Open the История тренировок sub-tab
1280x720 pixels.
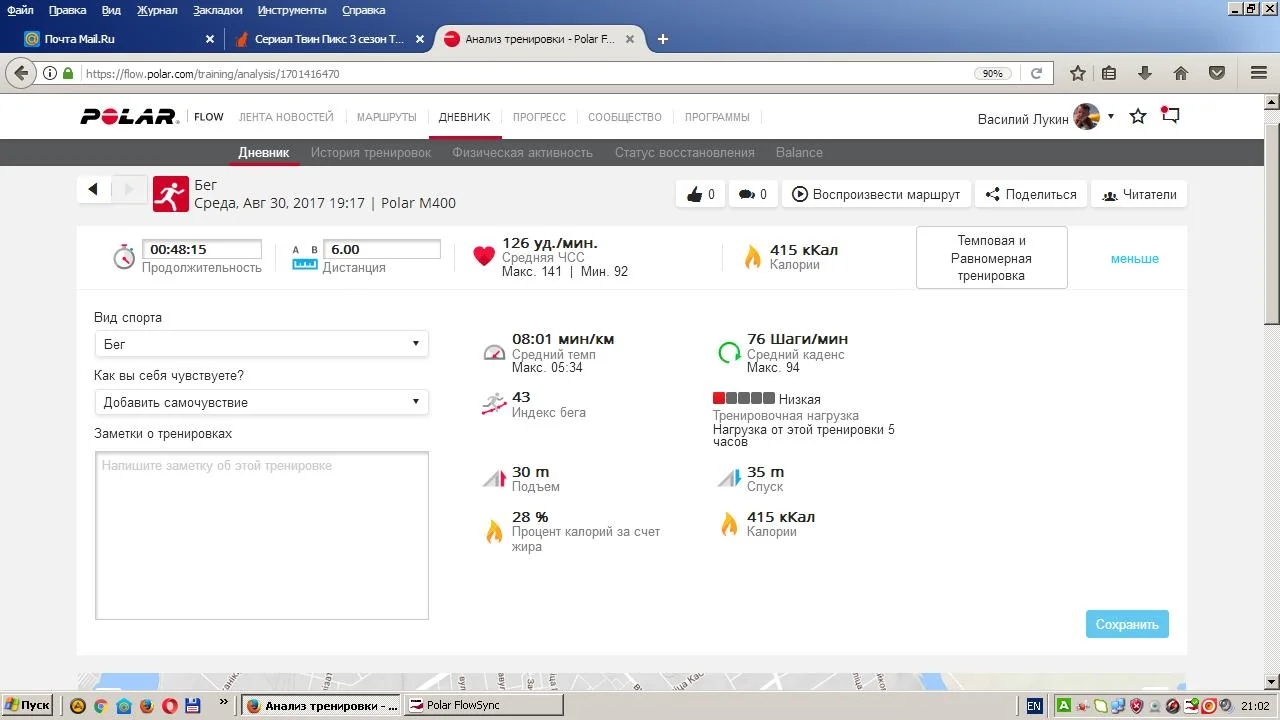point(370,152)
